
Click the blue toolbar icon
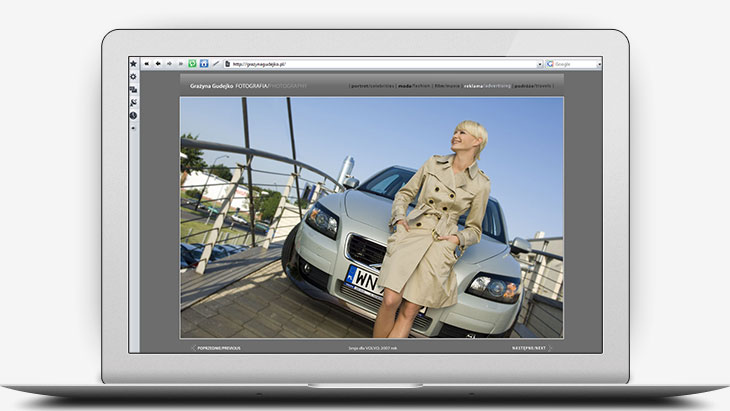[204, 63]
